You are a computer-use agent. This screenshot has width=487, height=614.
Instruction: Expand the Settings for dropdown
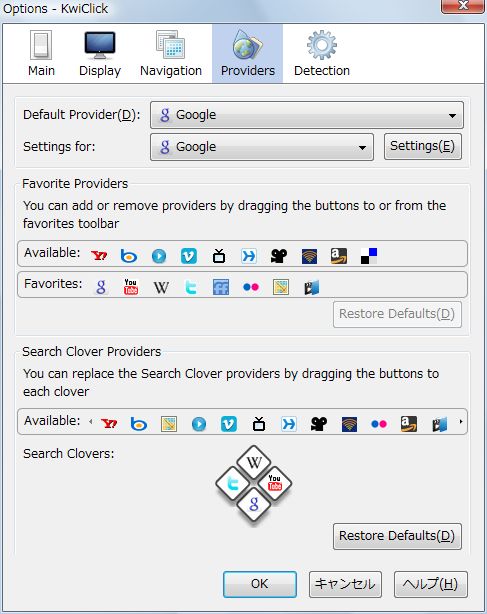click(262, 147)
